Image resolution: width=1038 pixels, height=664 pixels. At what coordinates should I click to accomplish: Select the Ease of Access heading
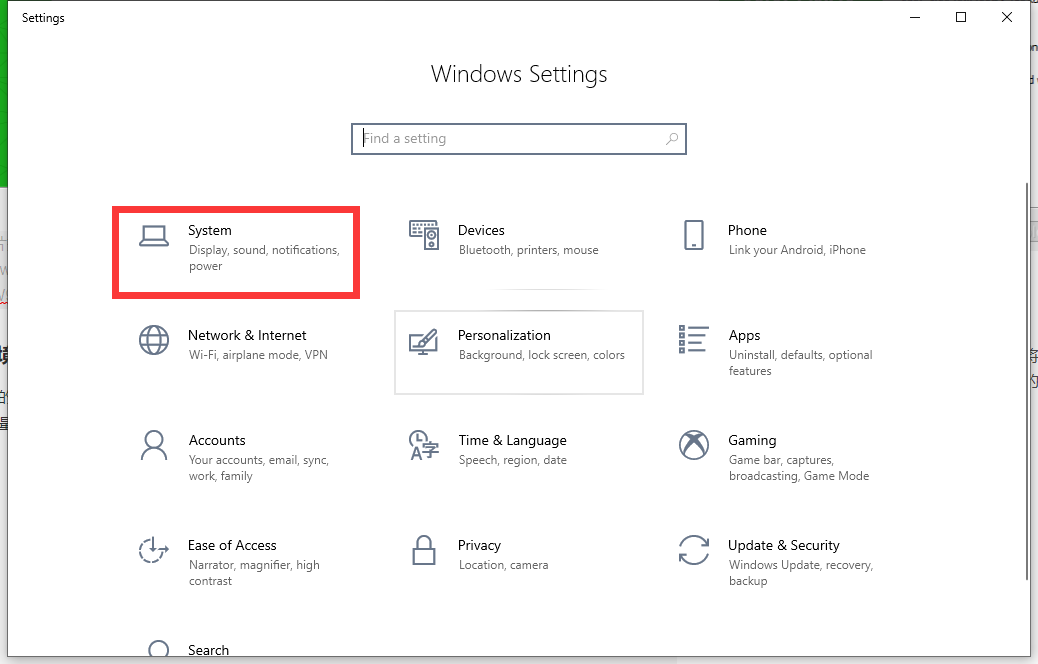232,545
